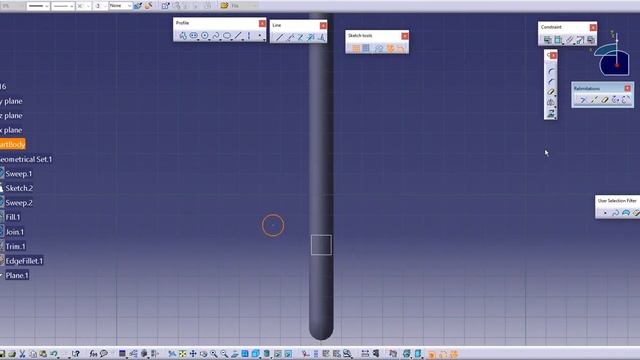Select Join.1 in the specification tree
The image size is (640, 360).
(x=14, y=232)
